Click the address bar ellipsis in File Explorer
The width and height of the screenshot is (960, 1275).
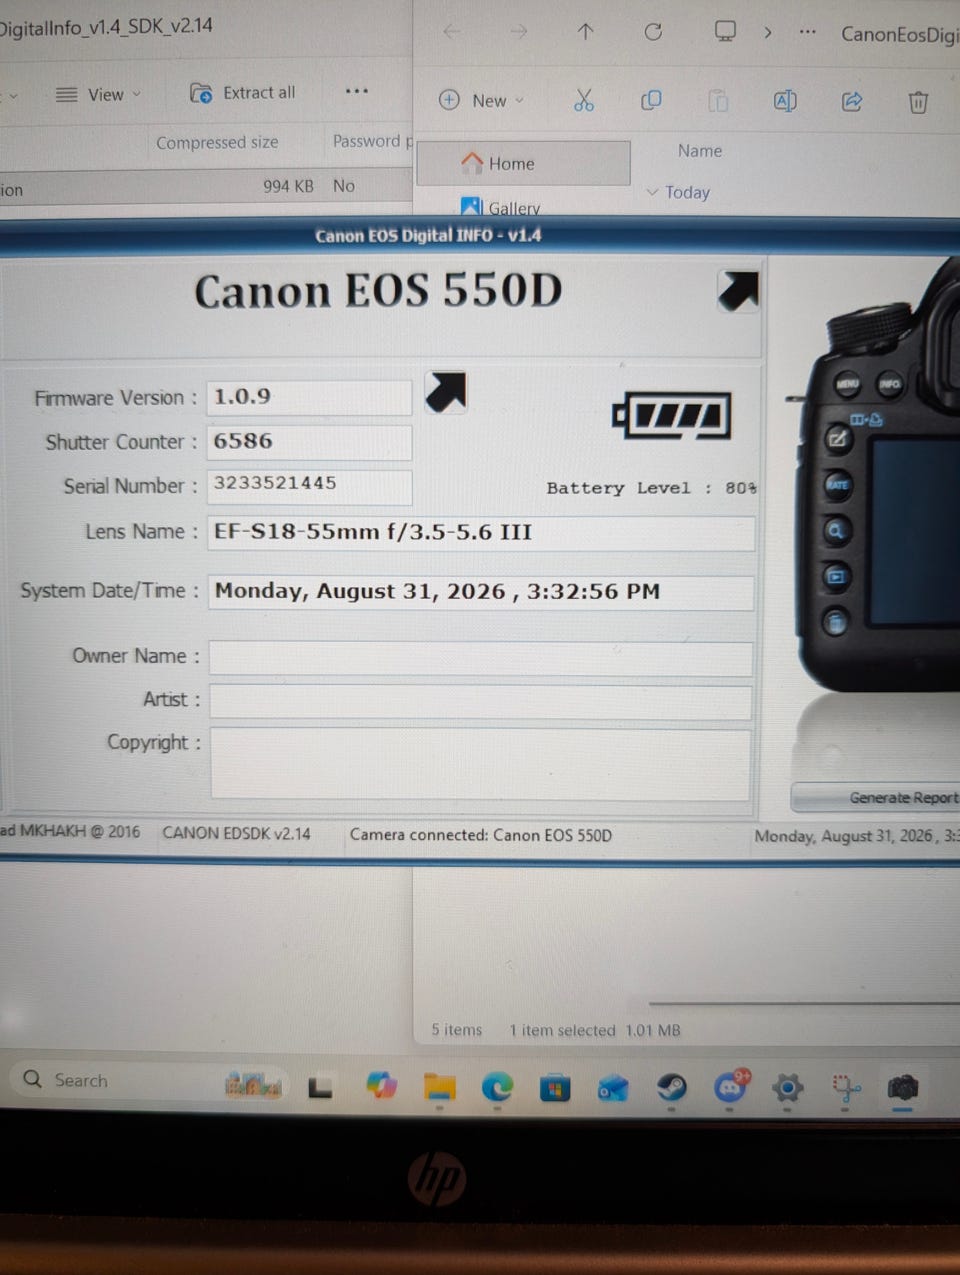pos(808,32)
